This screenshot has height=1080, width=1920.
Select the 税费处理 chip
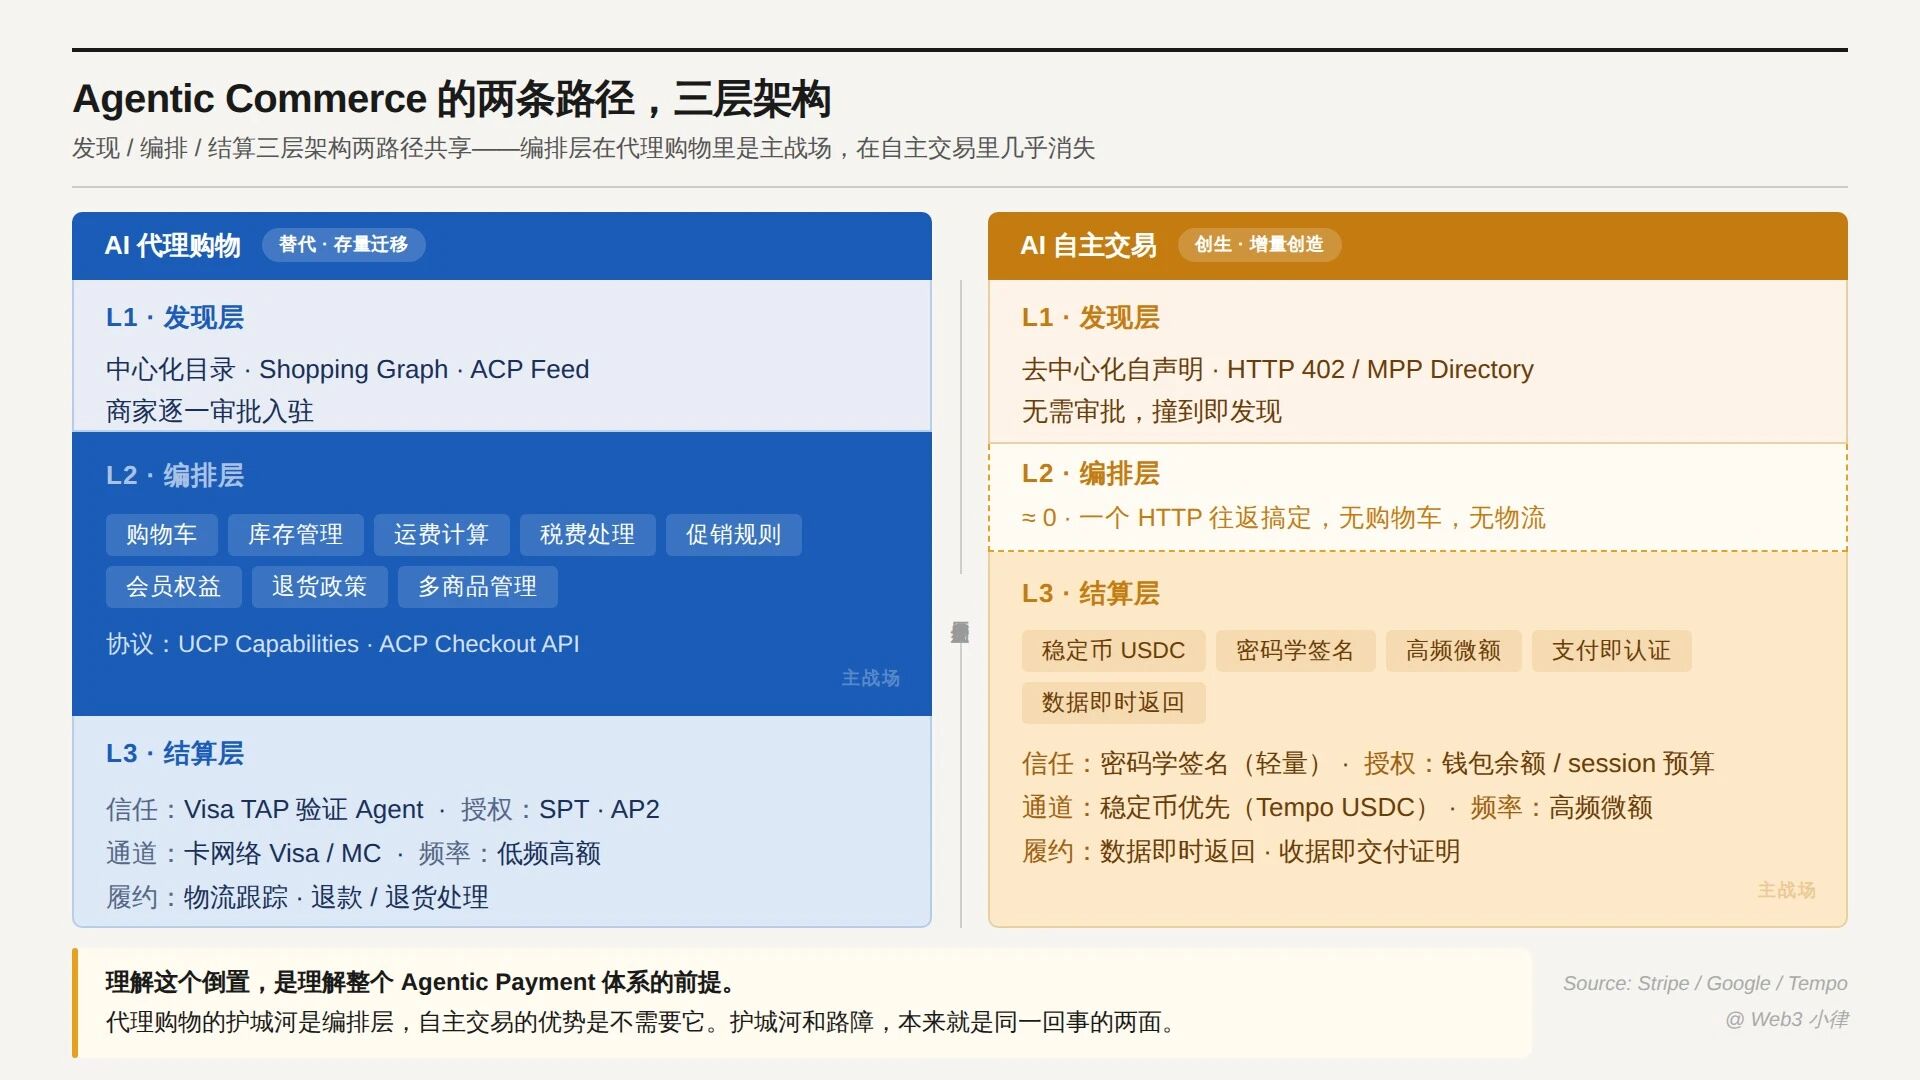(587, 535)
